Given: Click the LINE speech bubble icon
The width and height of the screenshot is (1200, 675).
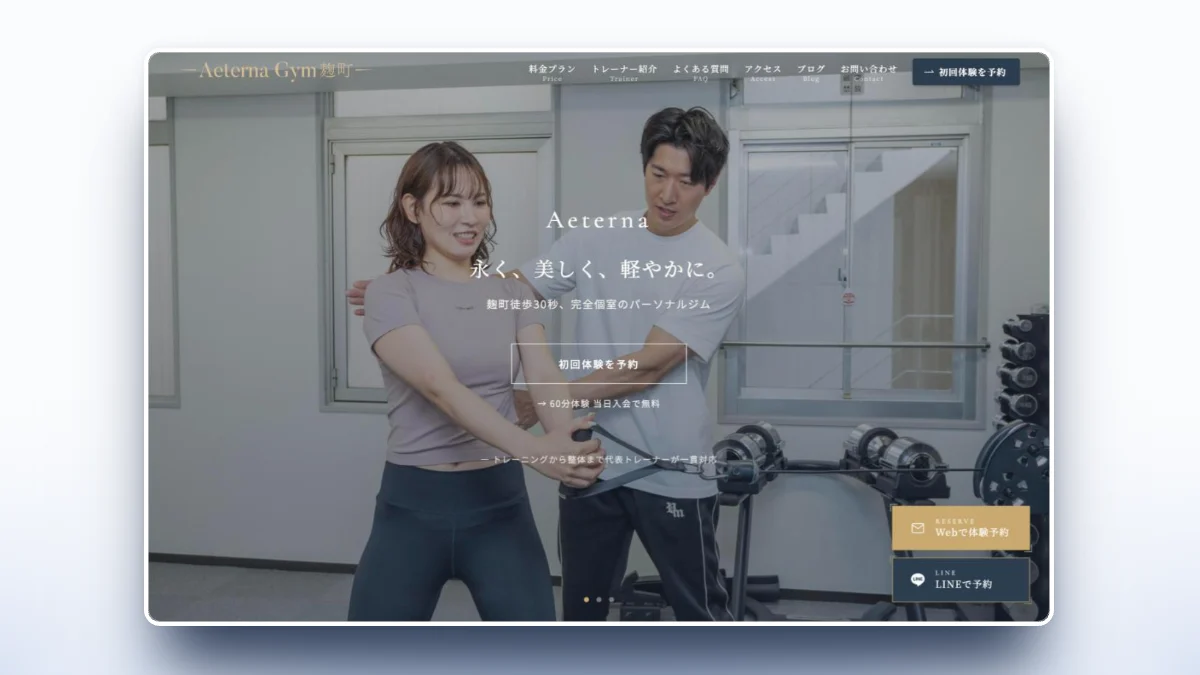Looking at the screenshot, I should coord(918,580).
